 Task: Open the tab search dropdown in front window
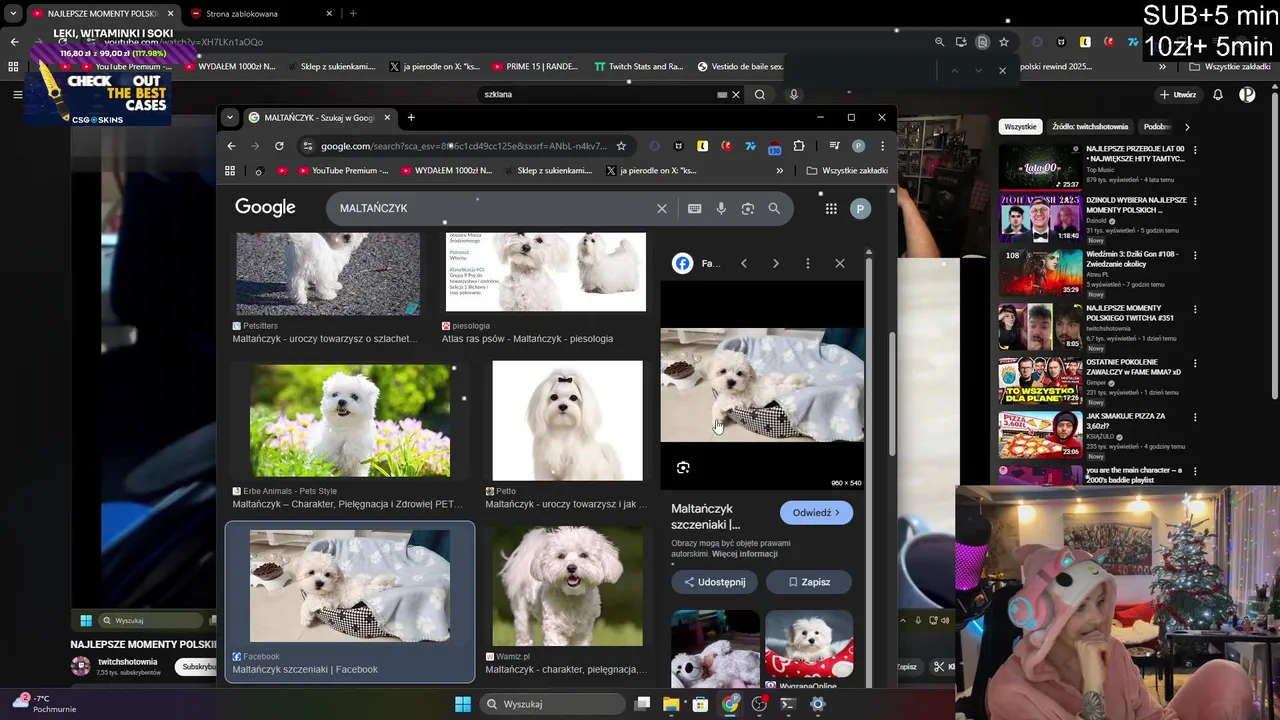tap(230, 117)
